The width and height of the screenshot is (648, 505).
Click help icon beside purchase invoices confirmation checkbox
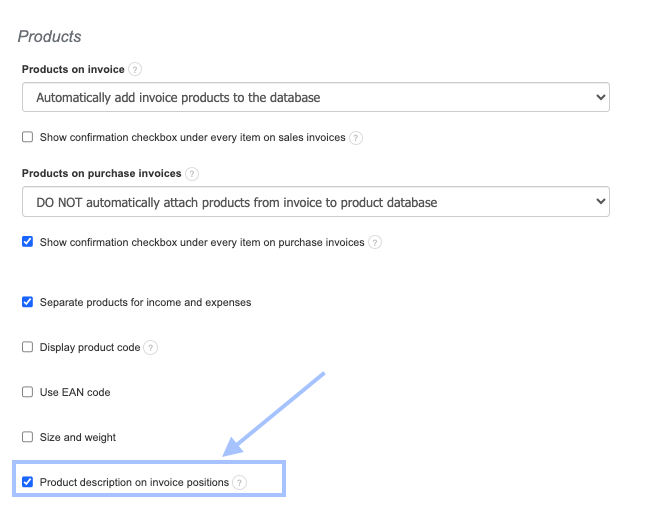374,242
